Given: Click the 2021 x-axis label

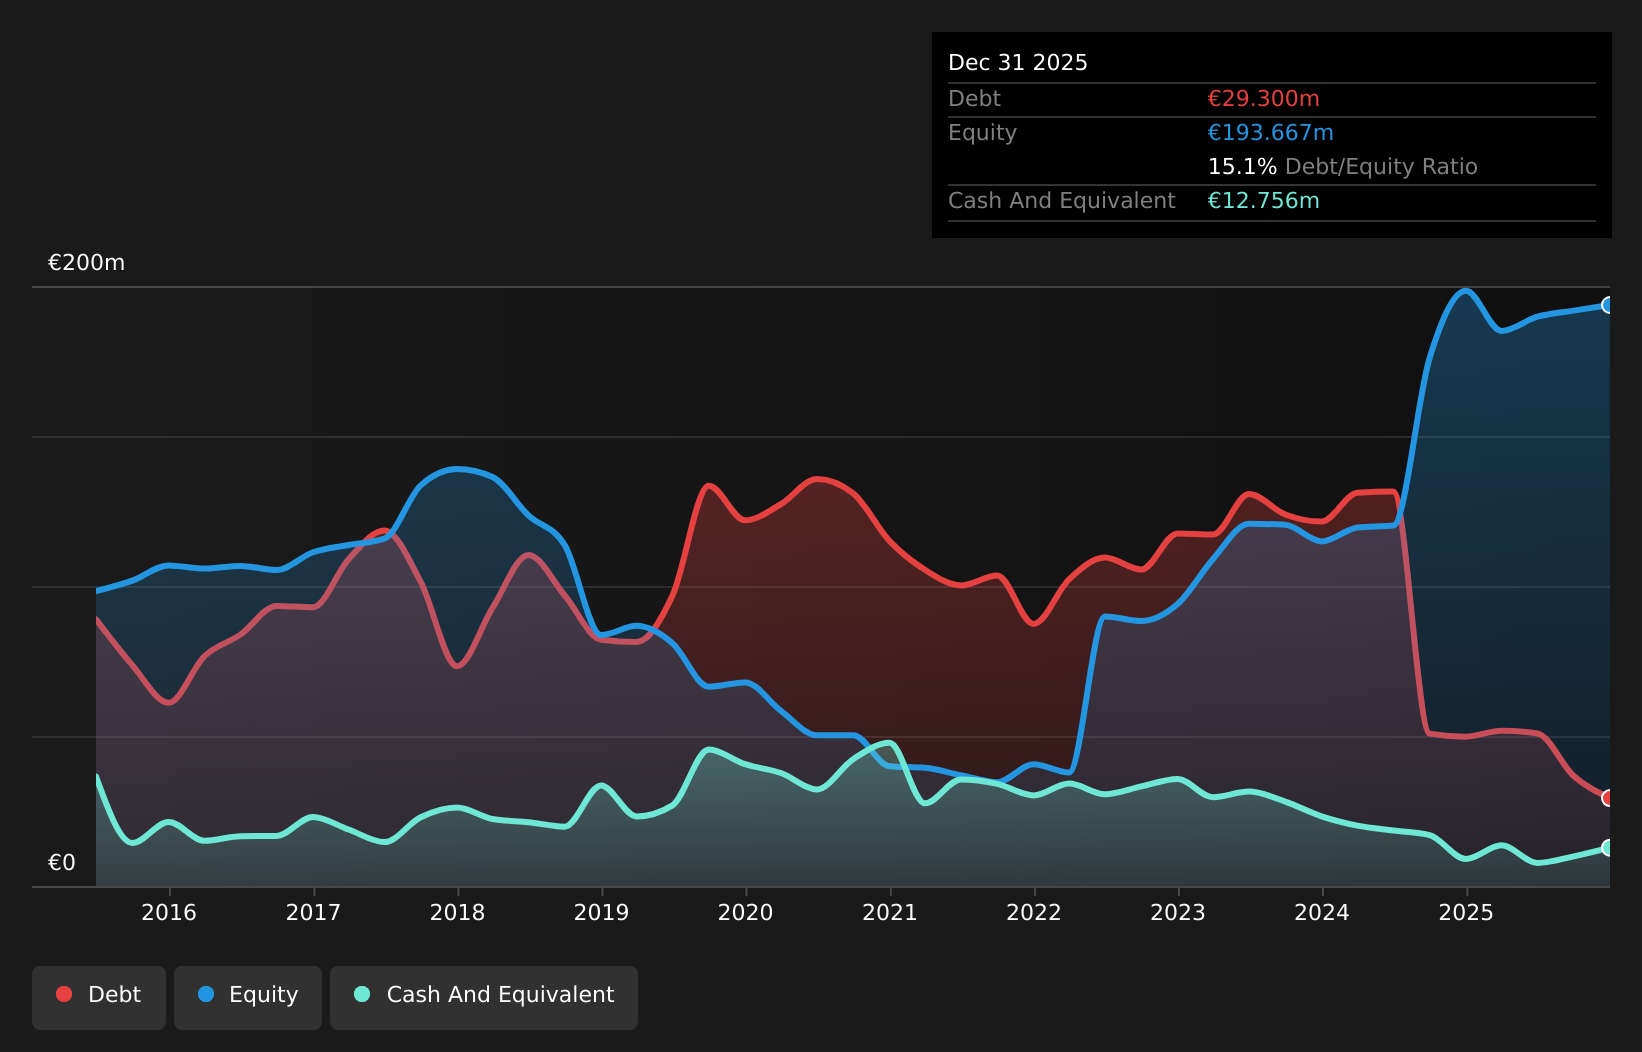Looking at the screenshot, I should [889, 912].
